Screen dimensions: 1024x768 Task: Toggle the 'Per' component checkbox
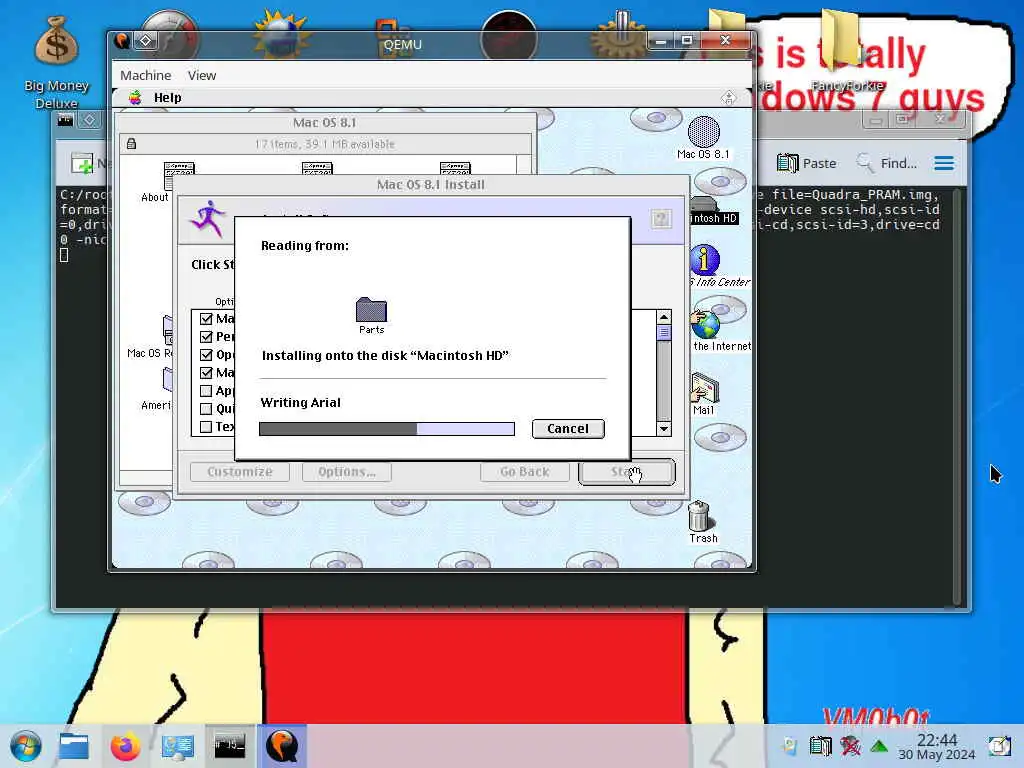206,337
